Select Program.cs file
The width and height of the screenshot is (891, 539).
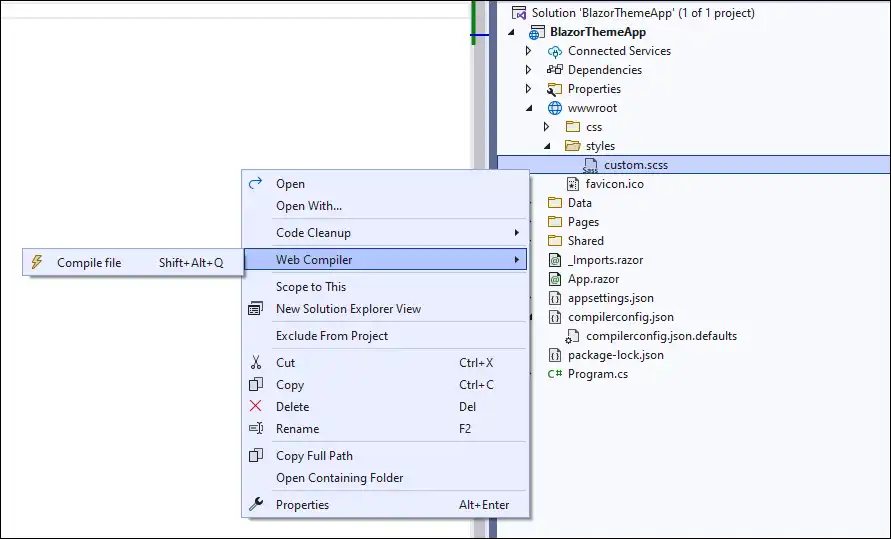tap(598, 374)
